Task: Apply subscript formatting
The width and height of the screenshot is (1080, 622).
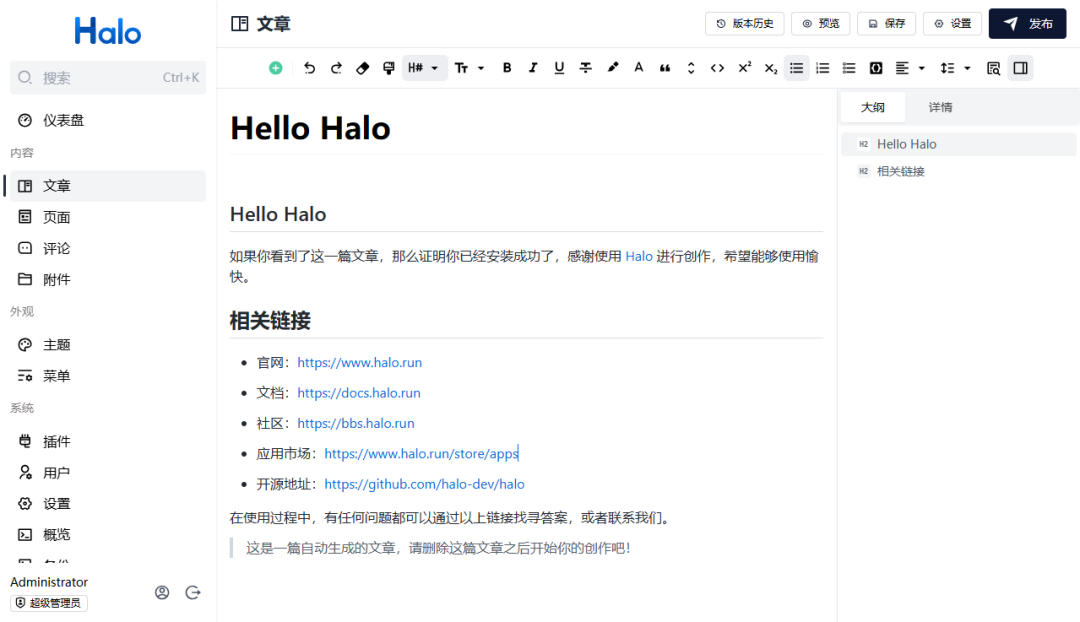Action: tap(771, 68)
